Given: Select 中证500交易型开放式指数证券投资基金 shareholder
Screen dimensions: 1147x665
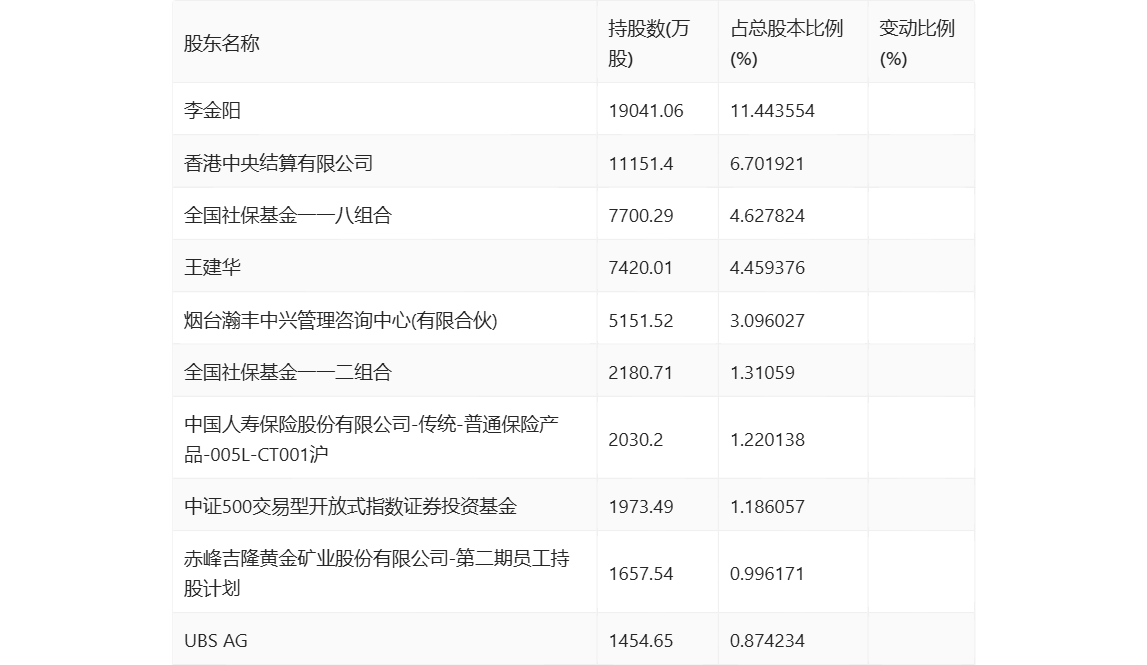Looking at the screenshot, I should pos(350,506).
